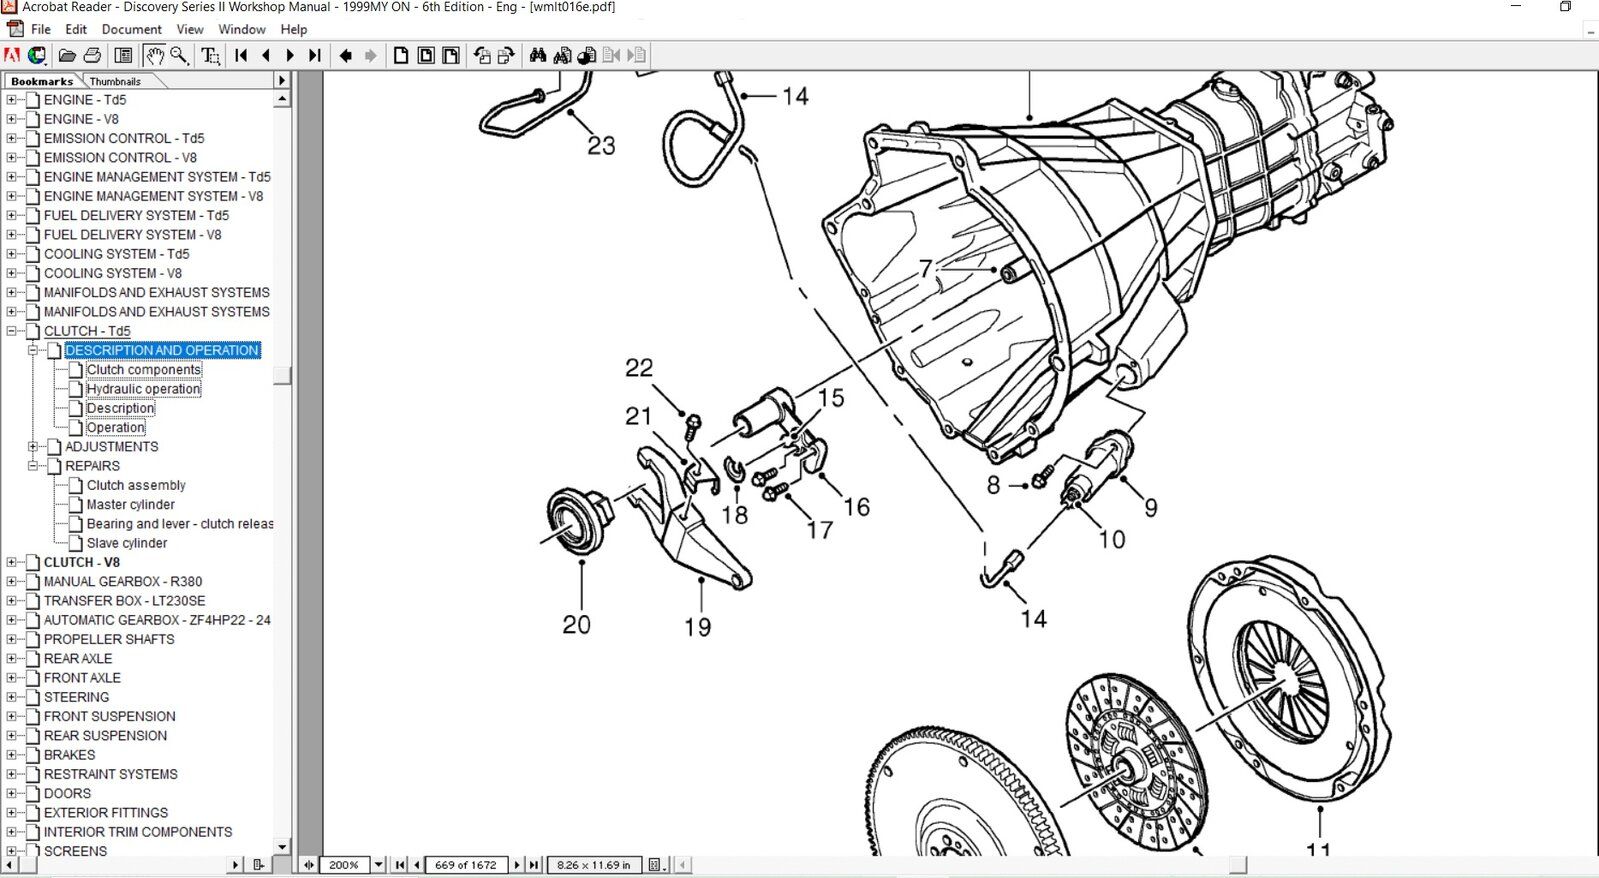Image resolution: width=1599 pixels, height=878 pixels.
Task: Expand the STEERING bookmark
Action: click(x=12, y=697)
